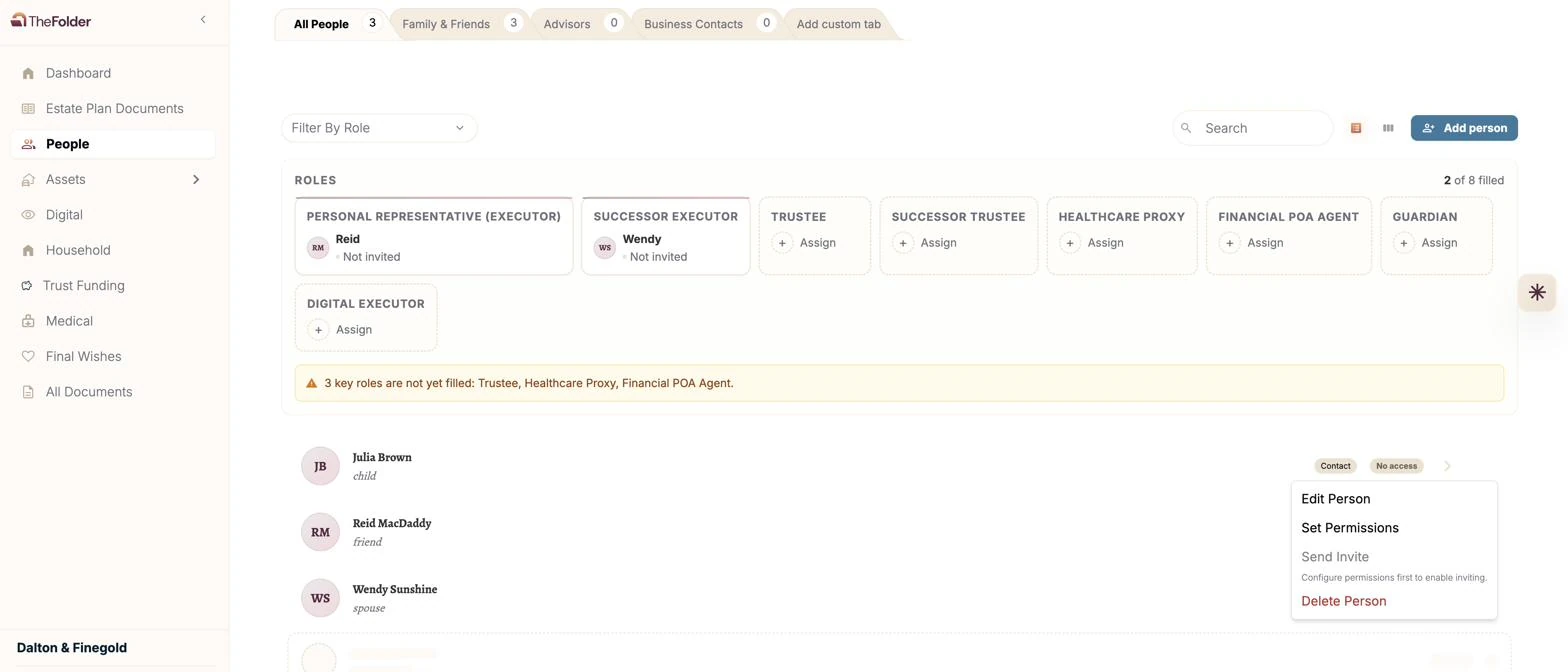Click the Household house icon
This screenshot has width=1568, height=672.
[28, 250]
